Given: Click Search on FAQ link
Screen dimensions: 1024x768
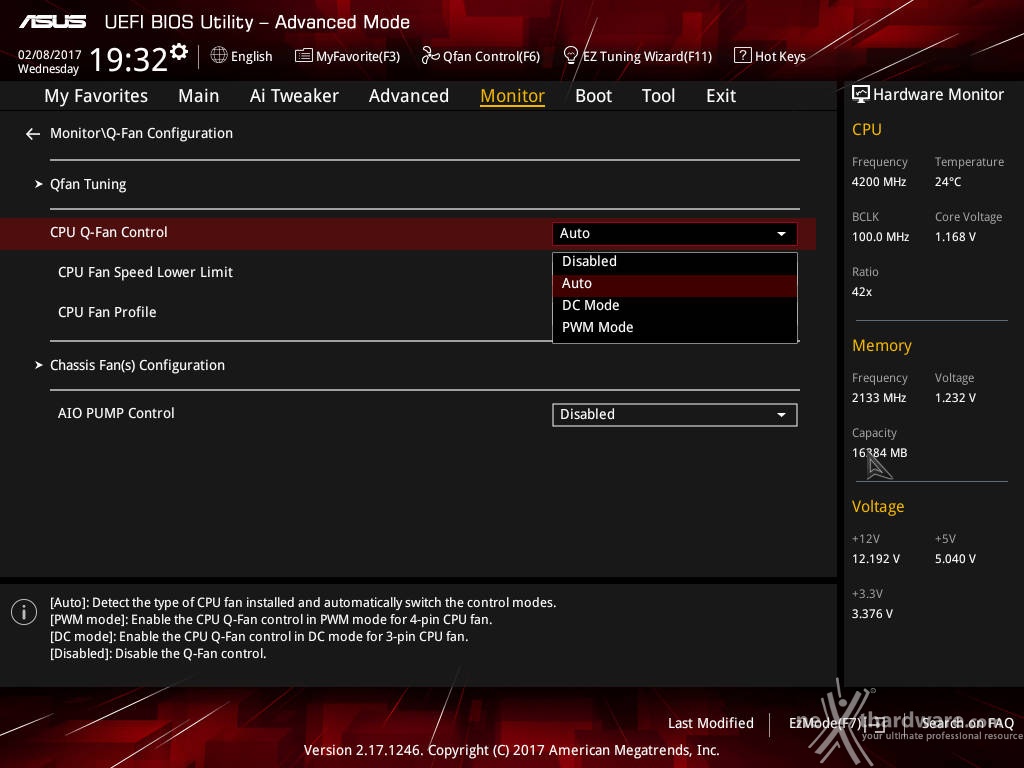Looking at the screenshot, I should (x=967, y=723).
